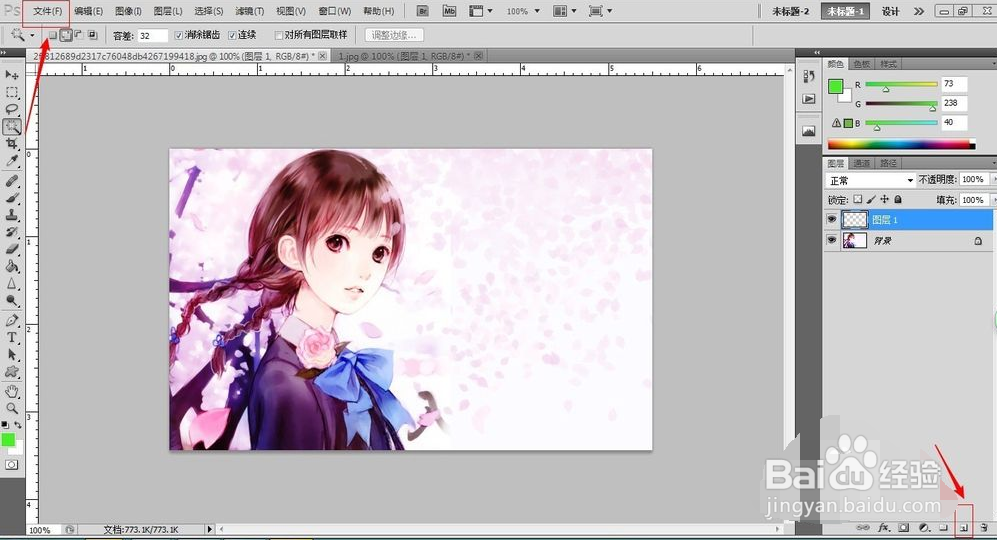
Task: Select the Horizontal Type tool
Action: pos(11,338)
